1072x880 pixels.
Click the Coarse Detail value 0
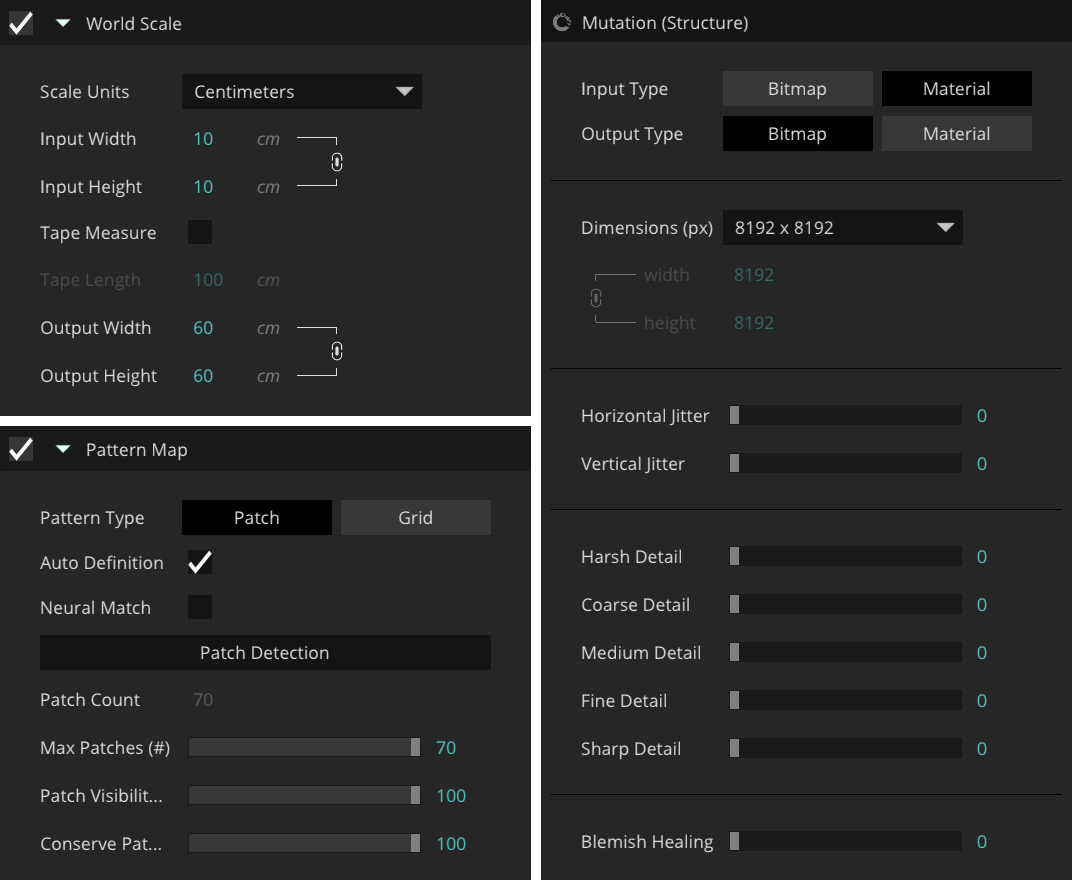(982, 604)
